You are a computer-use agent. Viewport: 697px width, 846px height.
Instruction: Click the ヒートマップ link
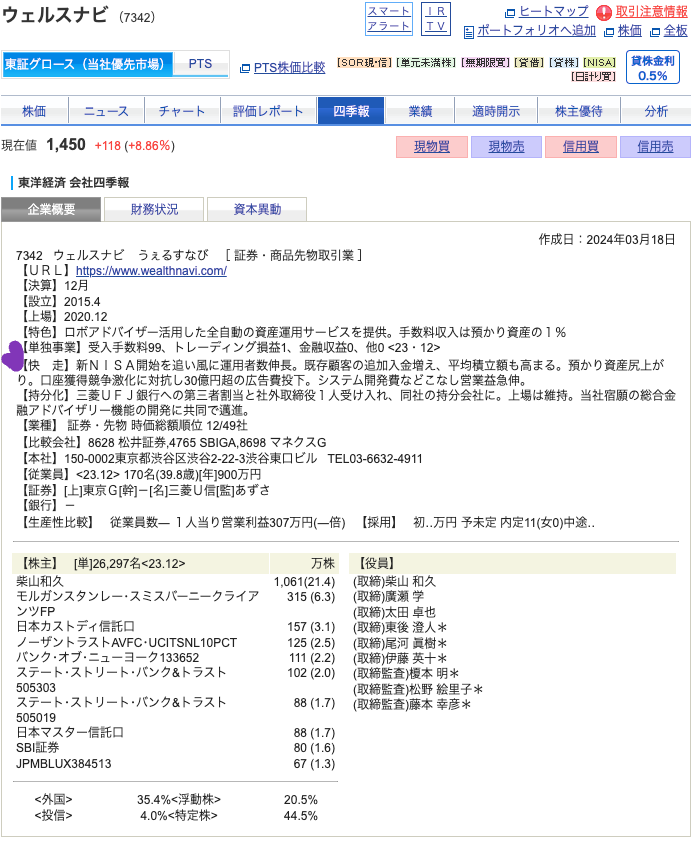(x=554, y=11)
